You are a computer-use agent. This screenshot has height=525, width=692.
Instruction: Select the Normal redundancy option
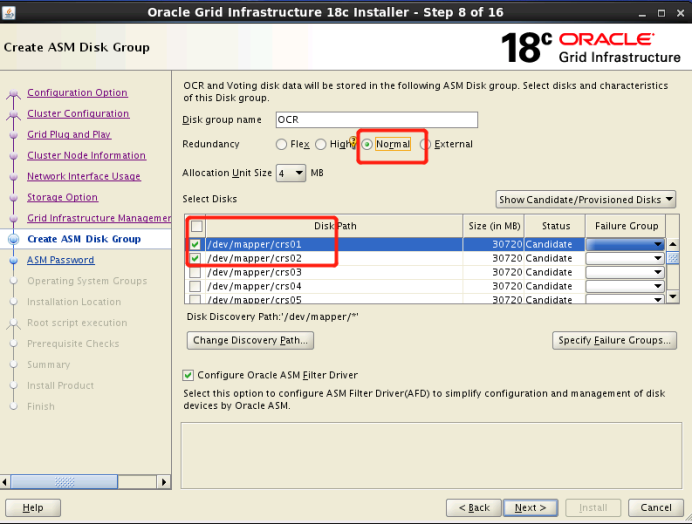(367, 144)
